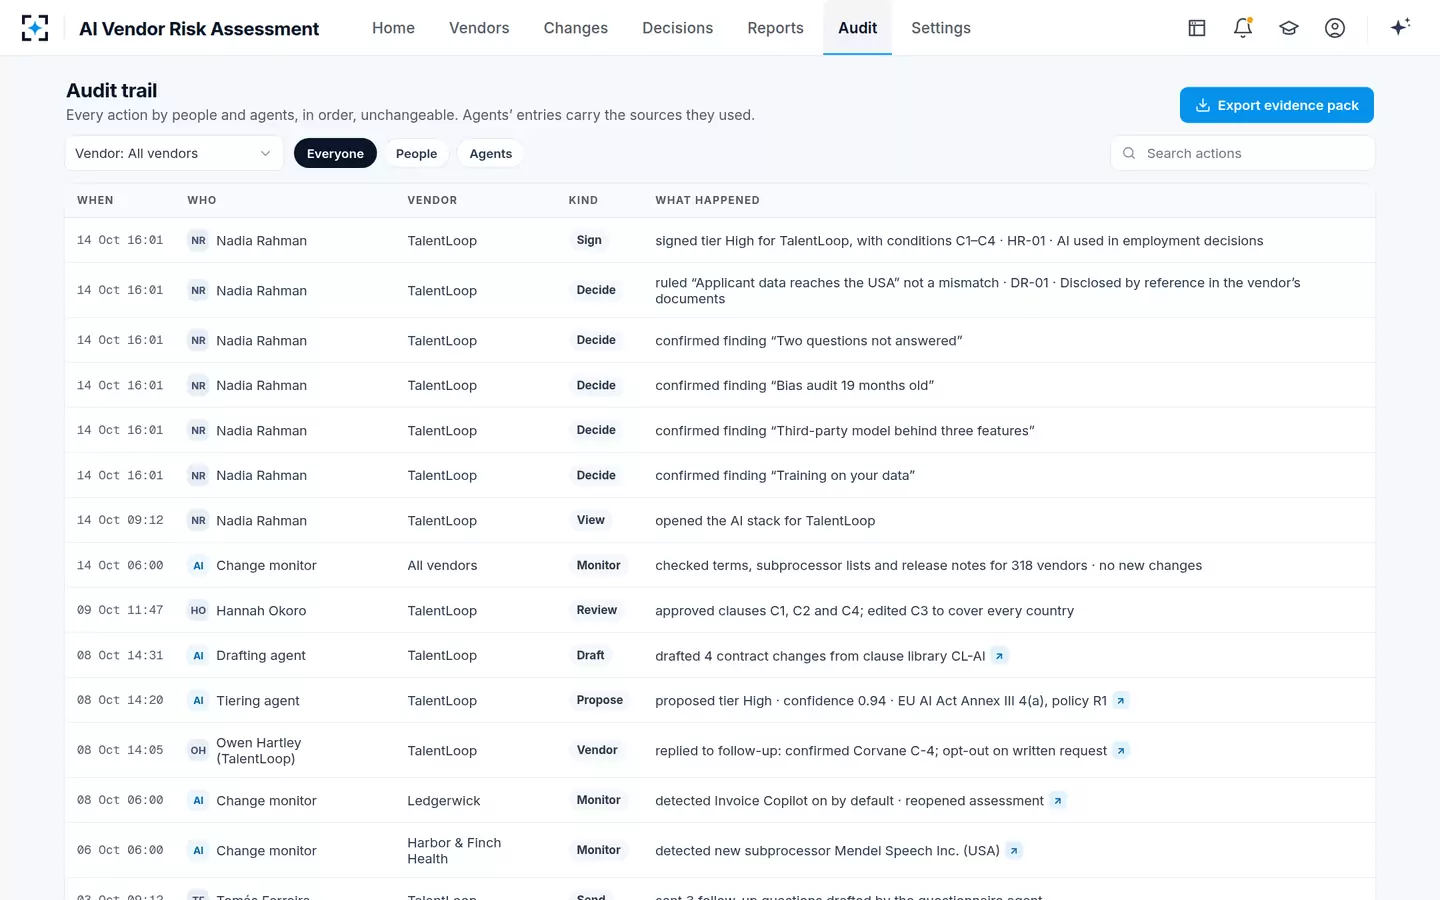
Task: Open source link arrow on Tiering agent row
Action: 1121,701
